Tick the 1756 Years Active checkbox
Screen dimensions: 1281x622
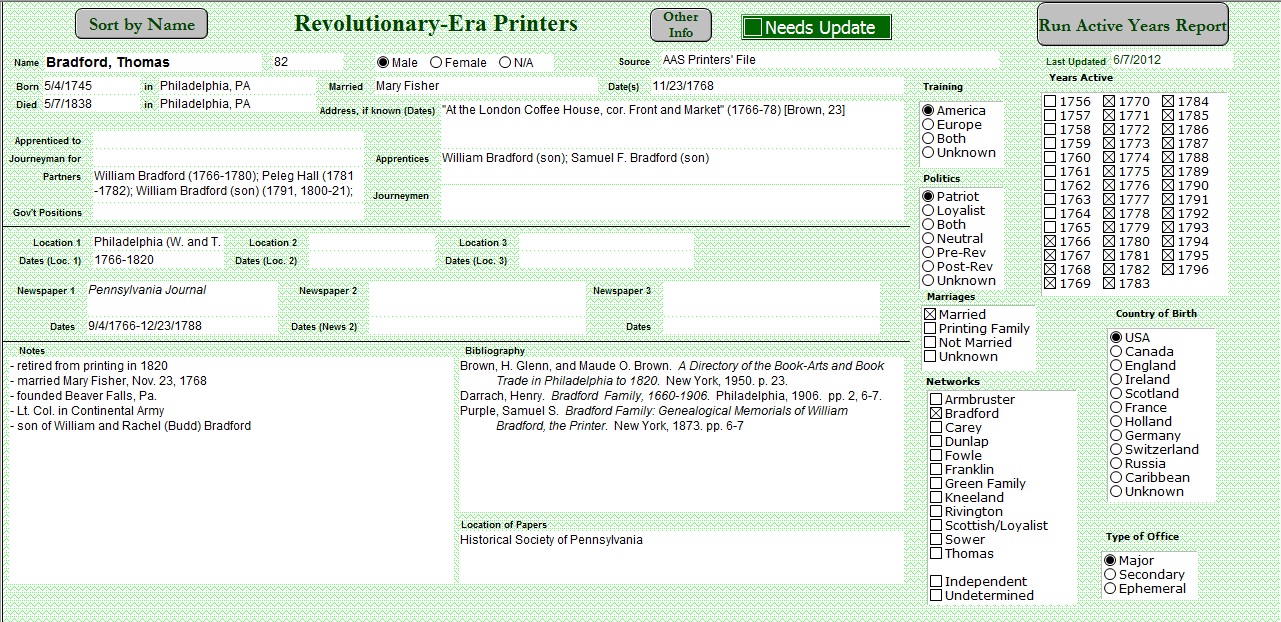tap(1050, 102)
